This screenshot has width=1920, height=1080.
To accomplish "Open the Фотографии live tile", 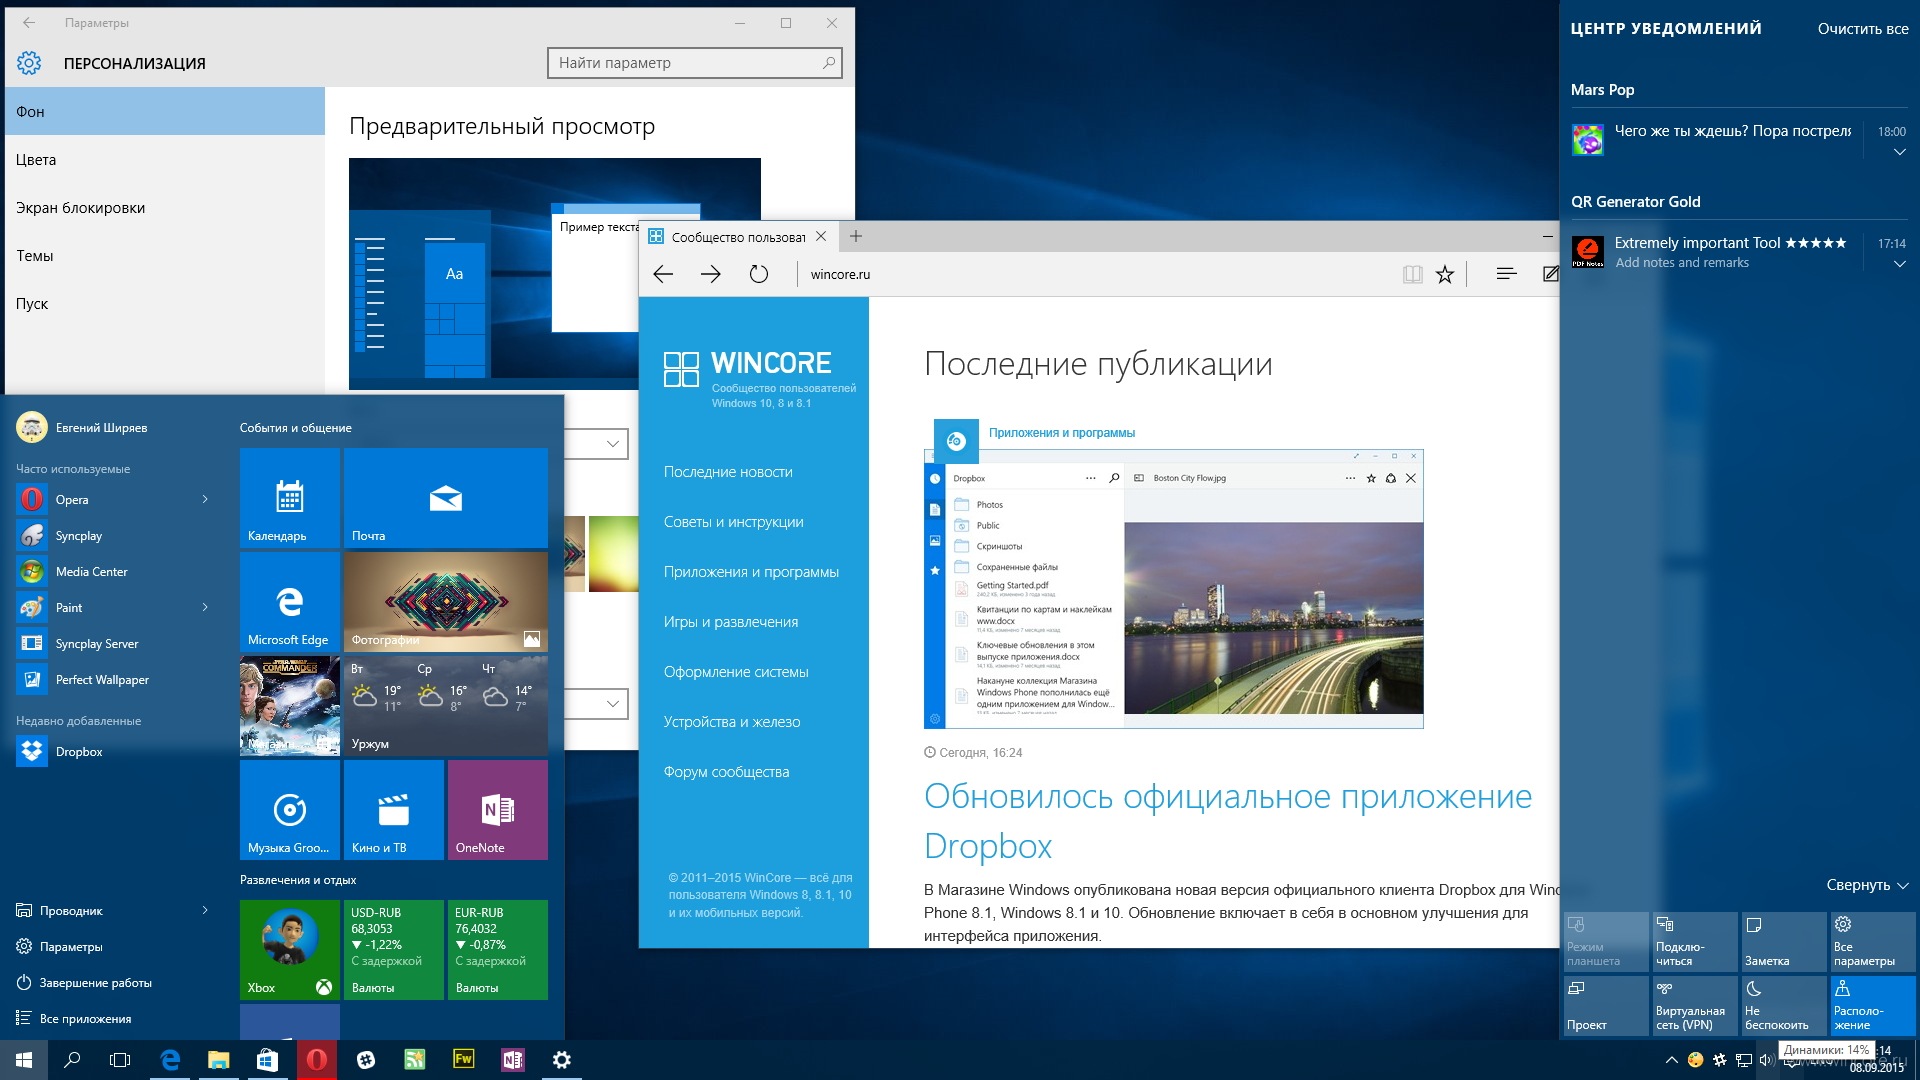I will (x=446, y=602).
